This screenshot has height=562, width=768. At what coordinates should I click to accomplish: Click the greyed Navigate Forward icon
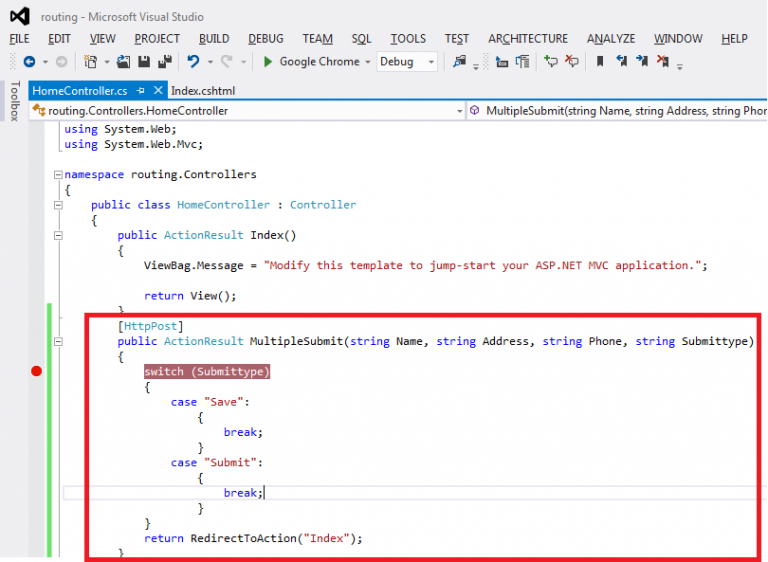[62, 62]
